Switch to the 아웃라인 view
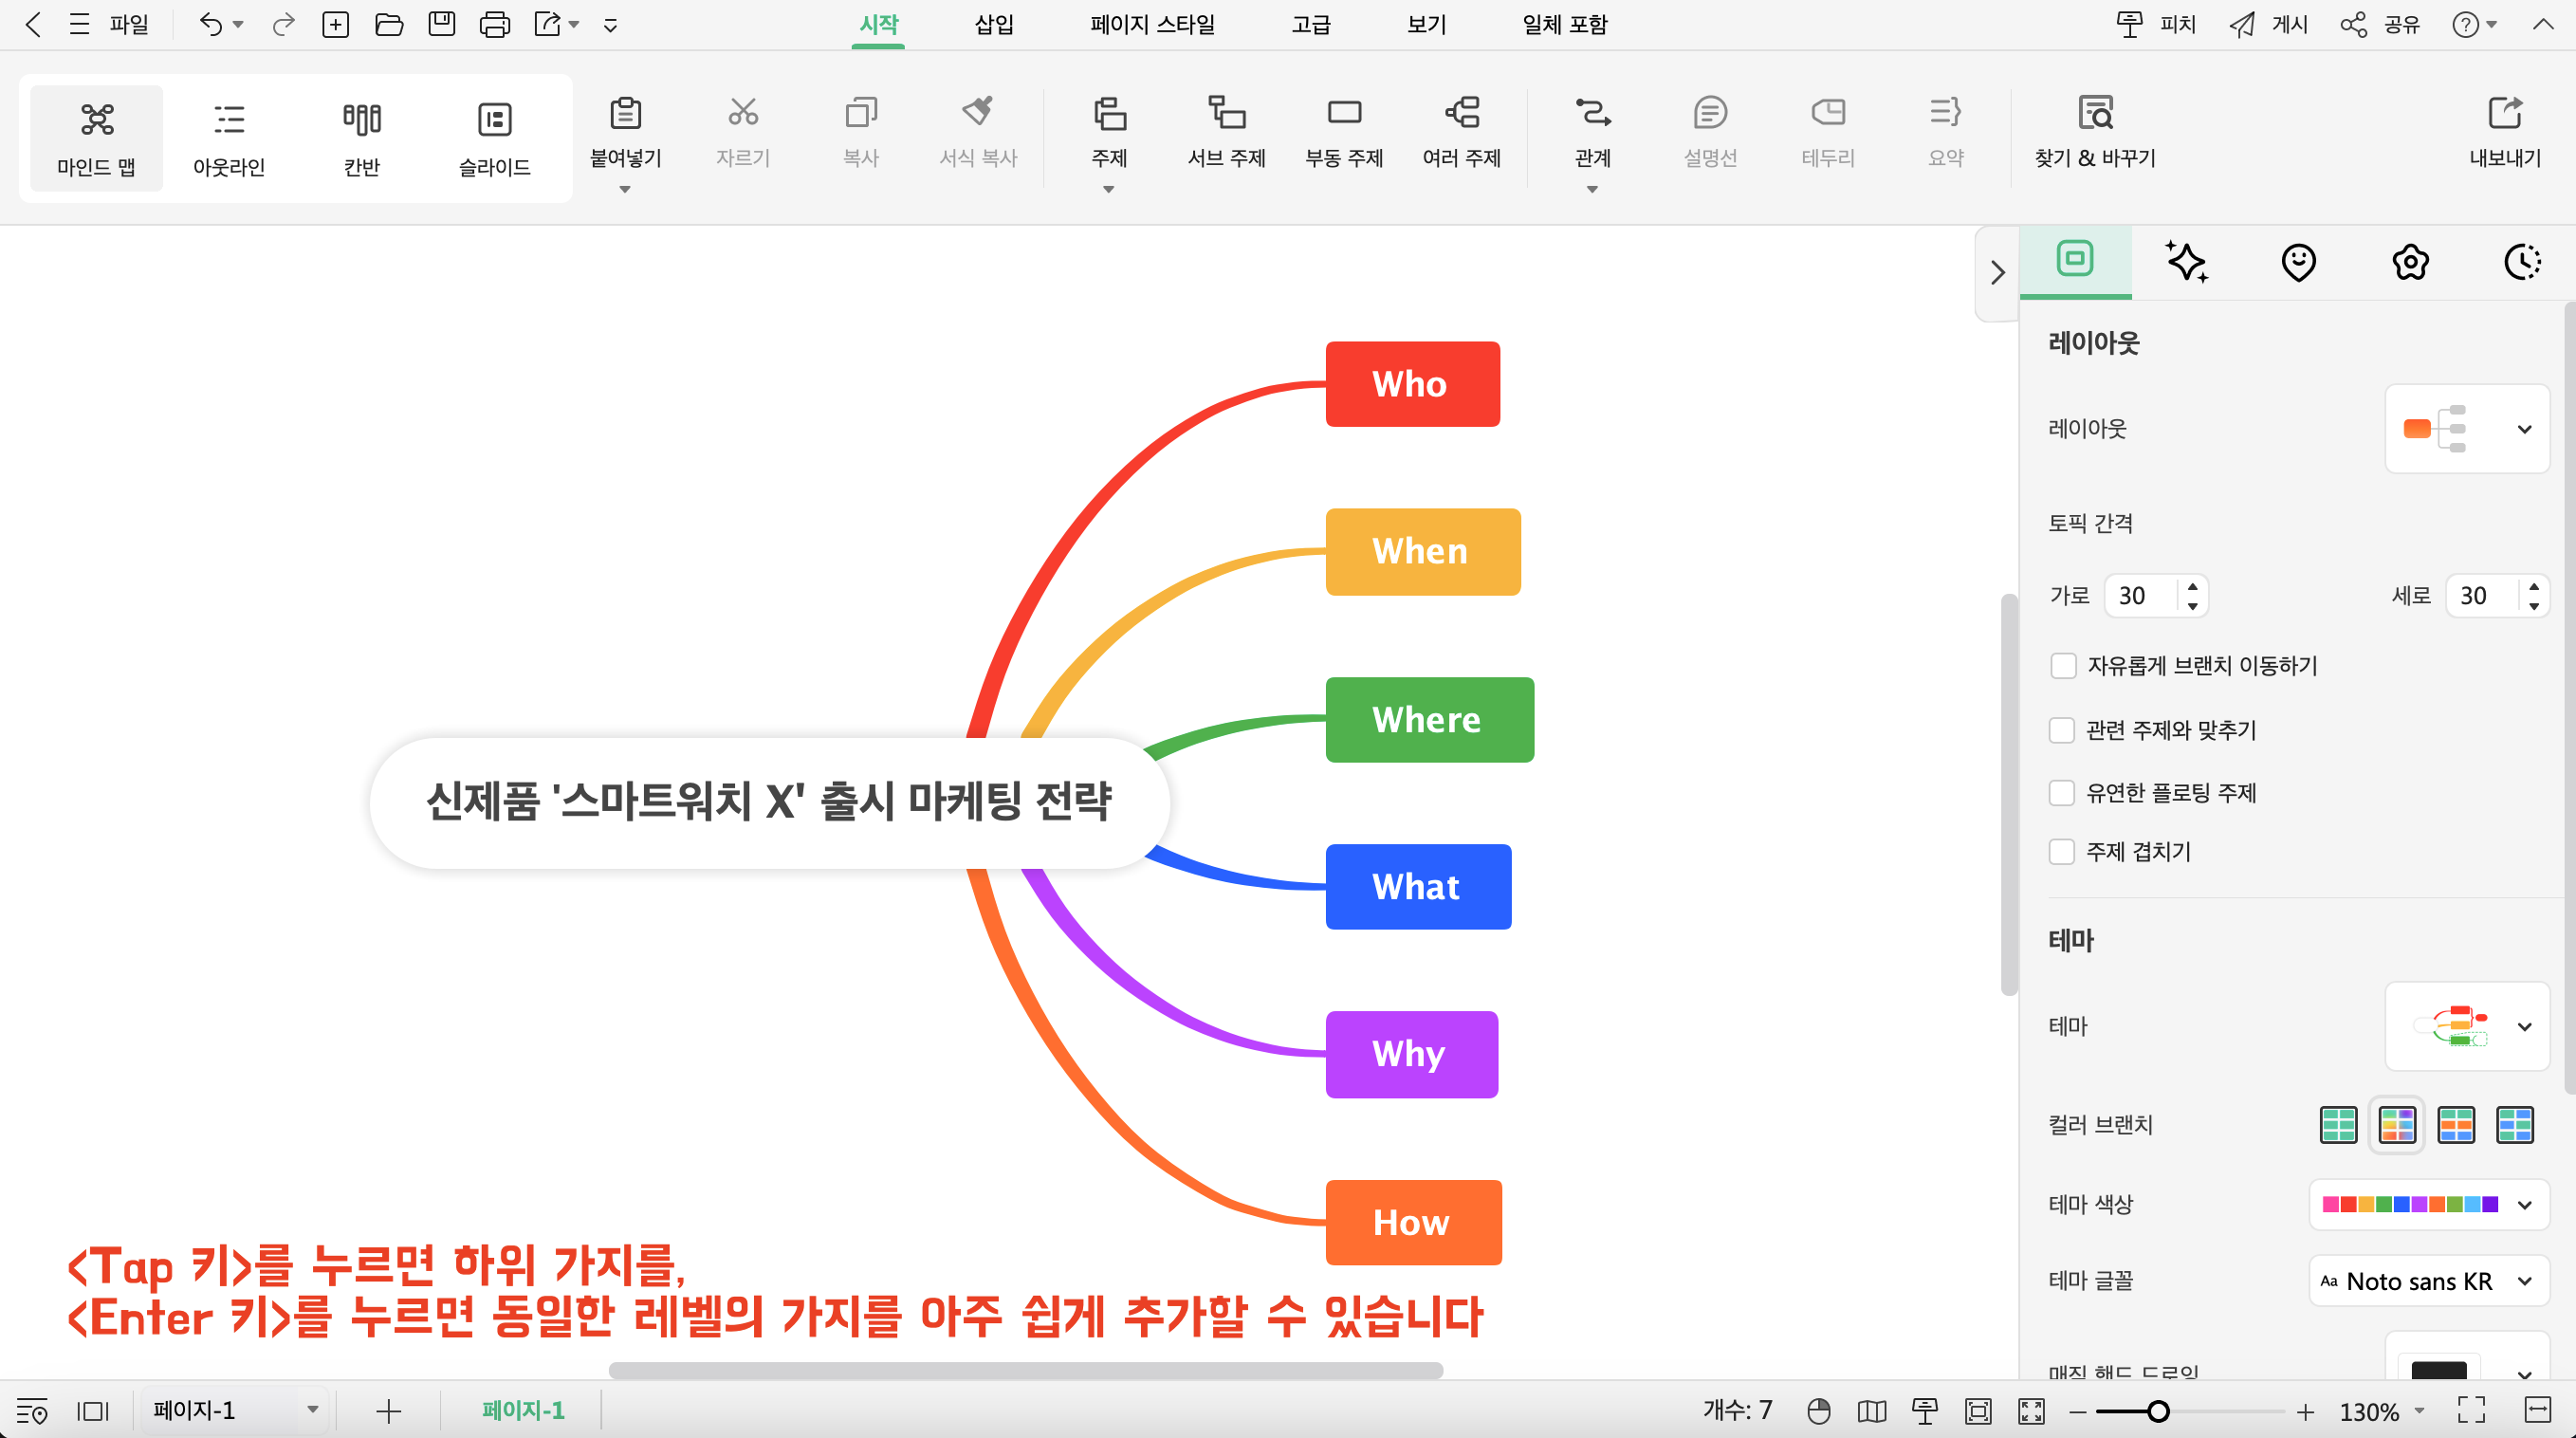Image resolution: width=2576 pixels, height=1438 pixels. click(229, 138)
